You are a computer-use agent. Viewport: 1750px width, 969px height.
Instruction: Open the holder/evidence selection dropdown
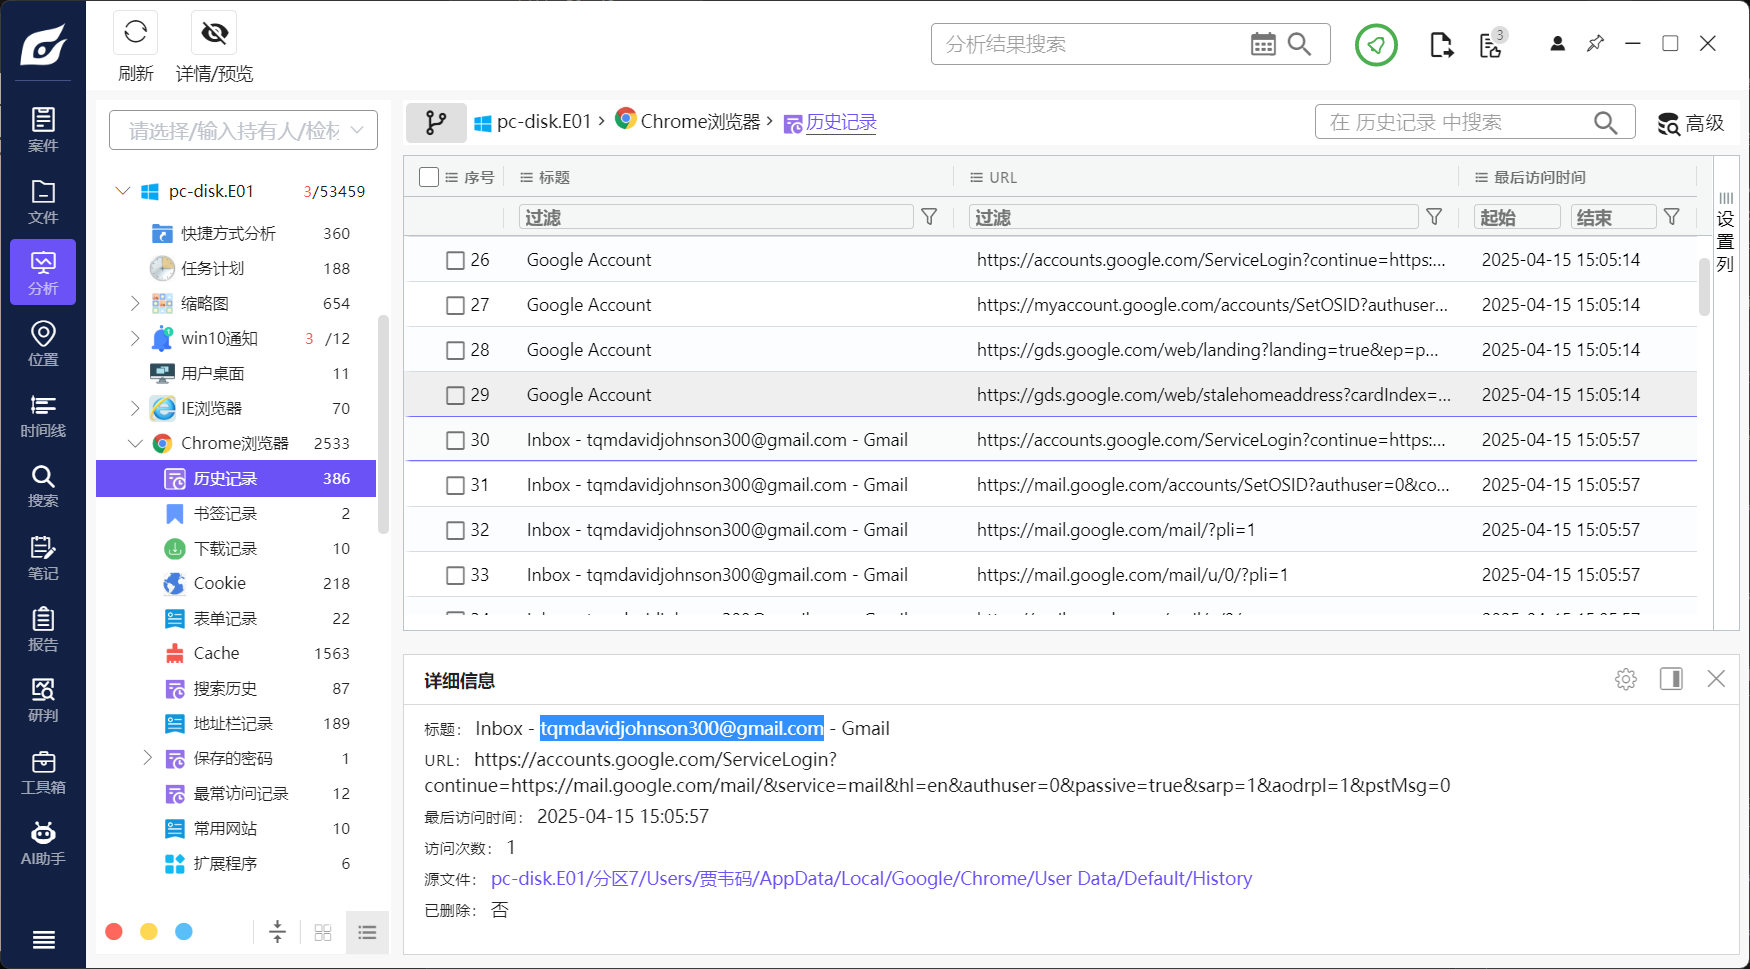click(x=243, y=130)
